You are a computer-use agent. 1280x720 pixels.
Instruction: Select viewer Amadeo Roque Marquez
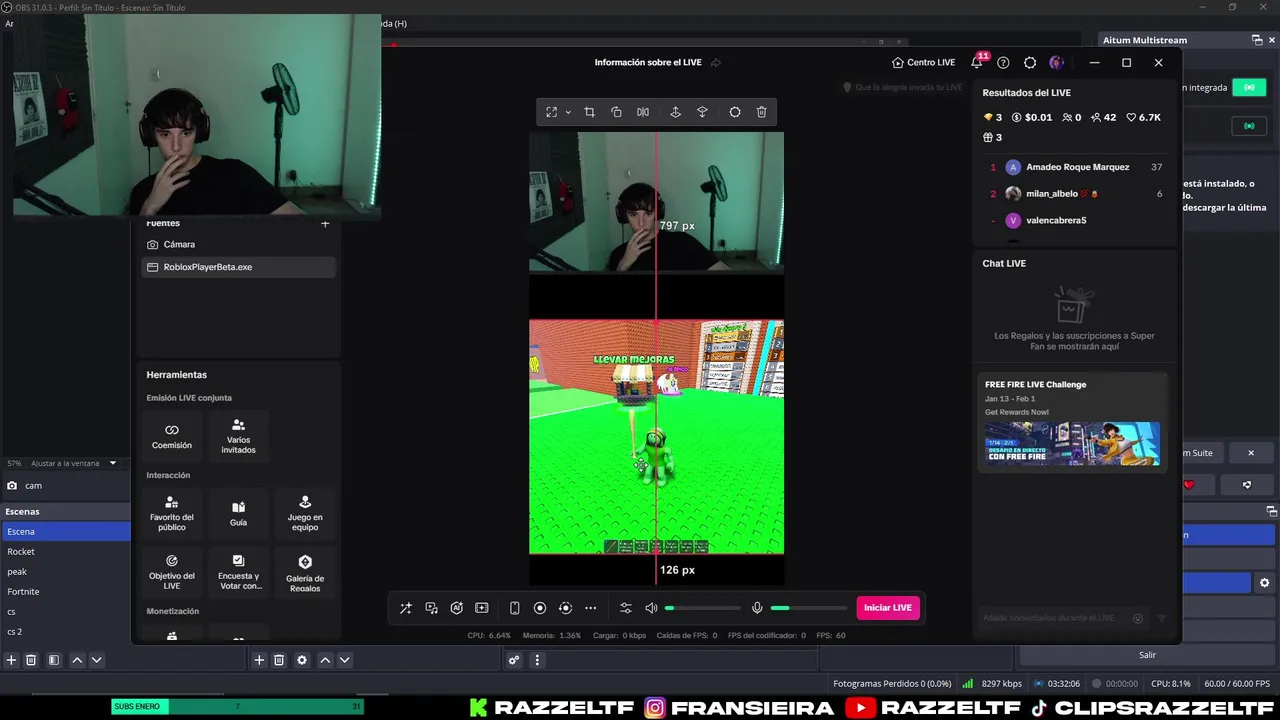(x=1076, y=167)
